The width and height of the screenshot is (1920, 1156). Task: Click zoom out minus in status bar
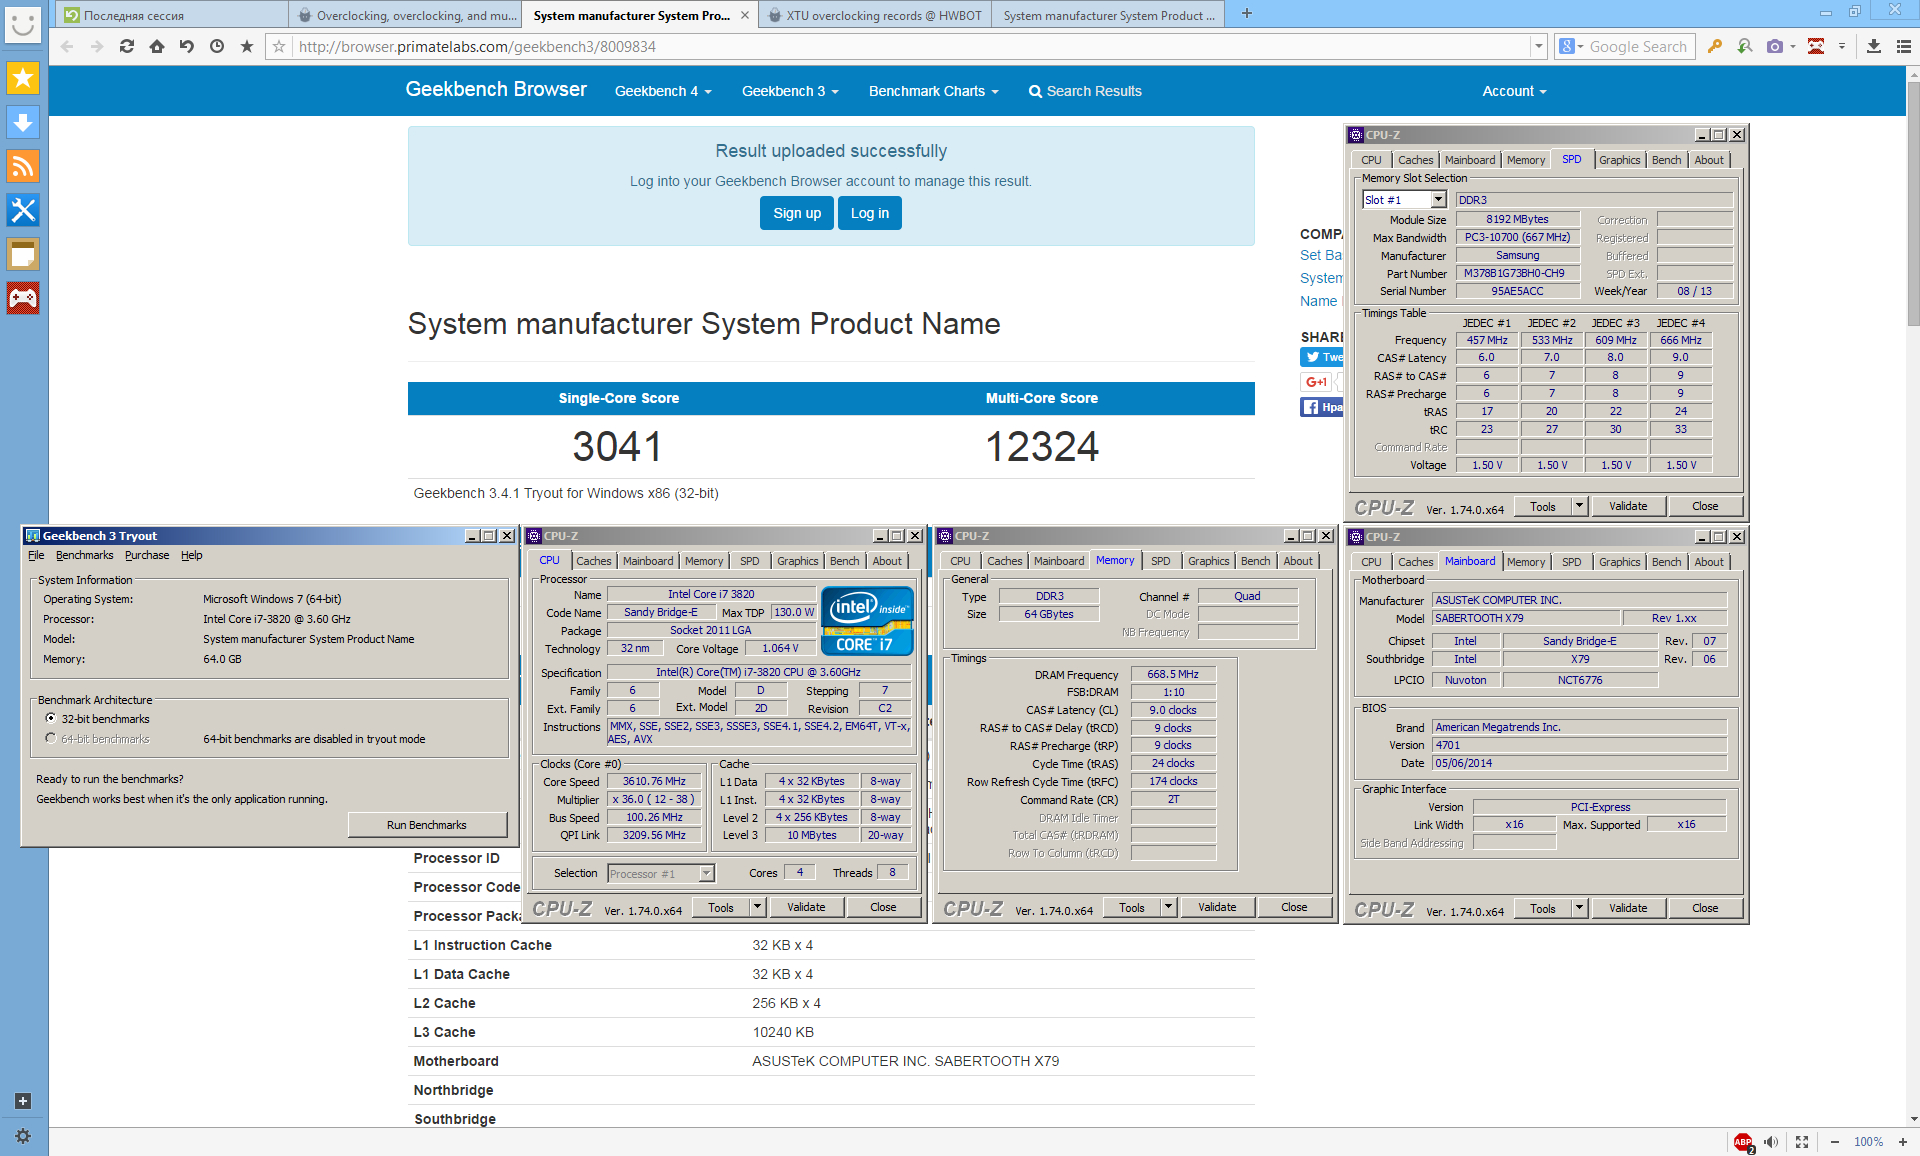click(1835, 1142)
